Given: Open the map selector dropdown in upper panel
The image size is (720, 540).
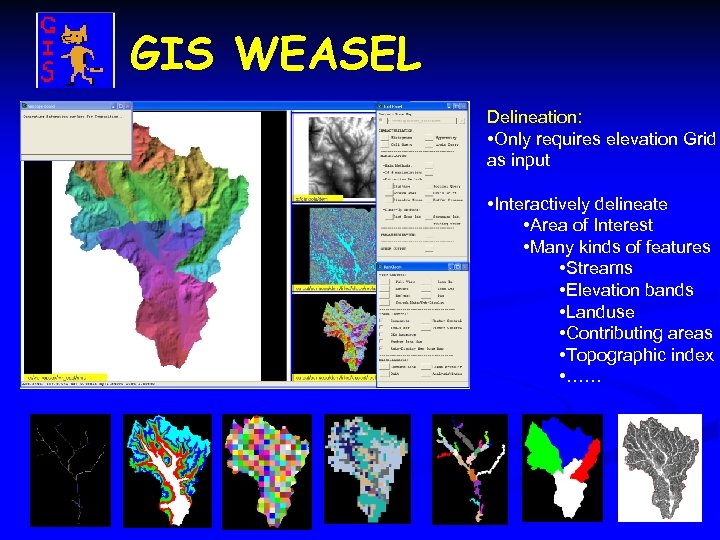Looking at the screenshot, I should point(422,121).
